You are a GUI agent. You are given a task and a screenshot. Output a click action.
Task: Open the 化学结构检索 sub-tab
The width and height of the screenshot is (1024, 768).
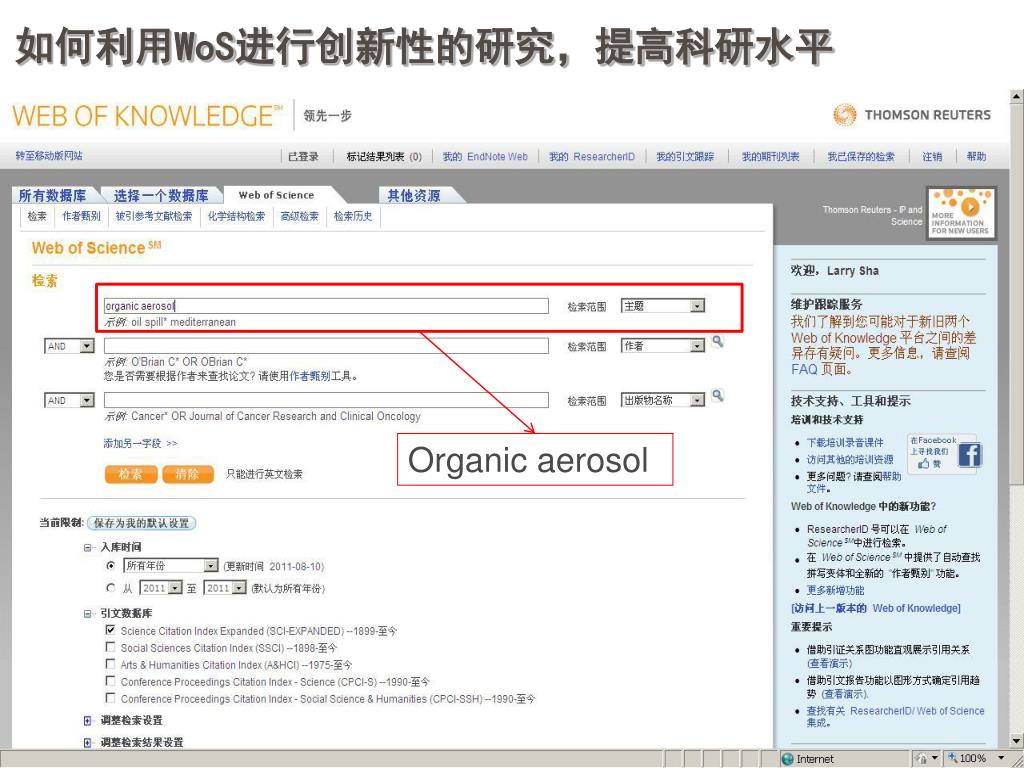pos(236,216)
